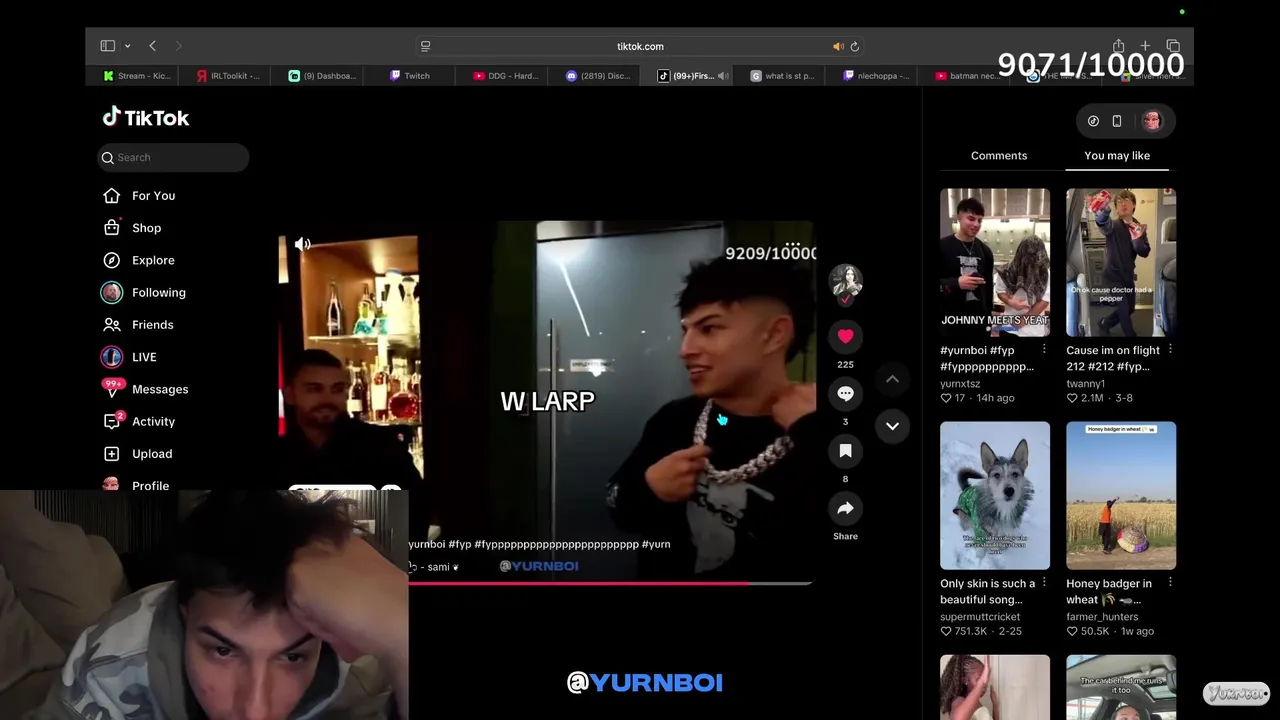Mute the TikTok video with the speaker icon

pyautogui.click(x=303, y=244)
